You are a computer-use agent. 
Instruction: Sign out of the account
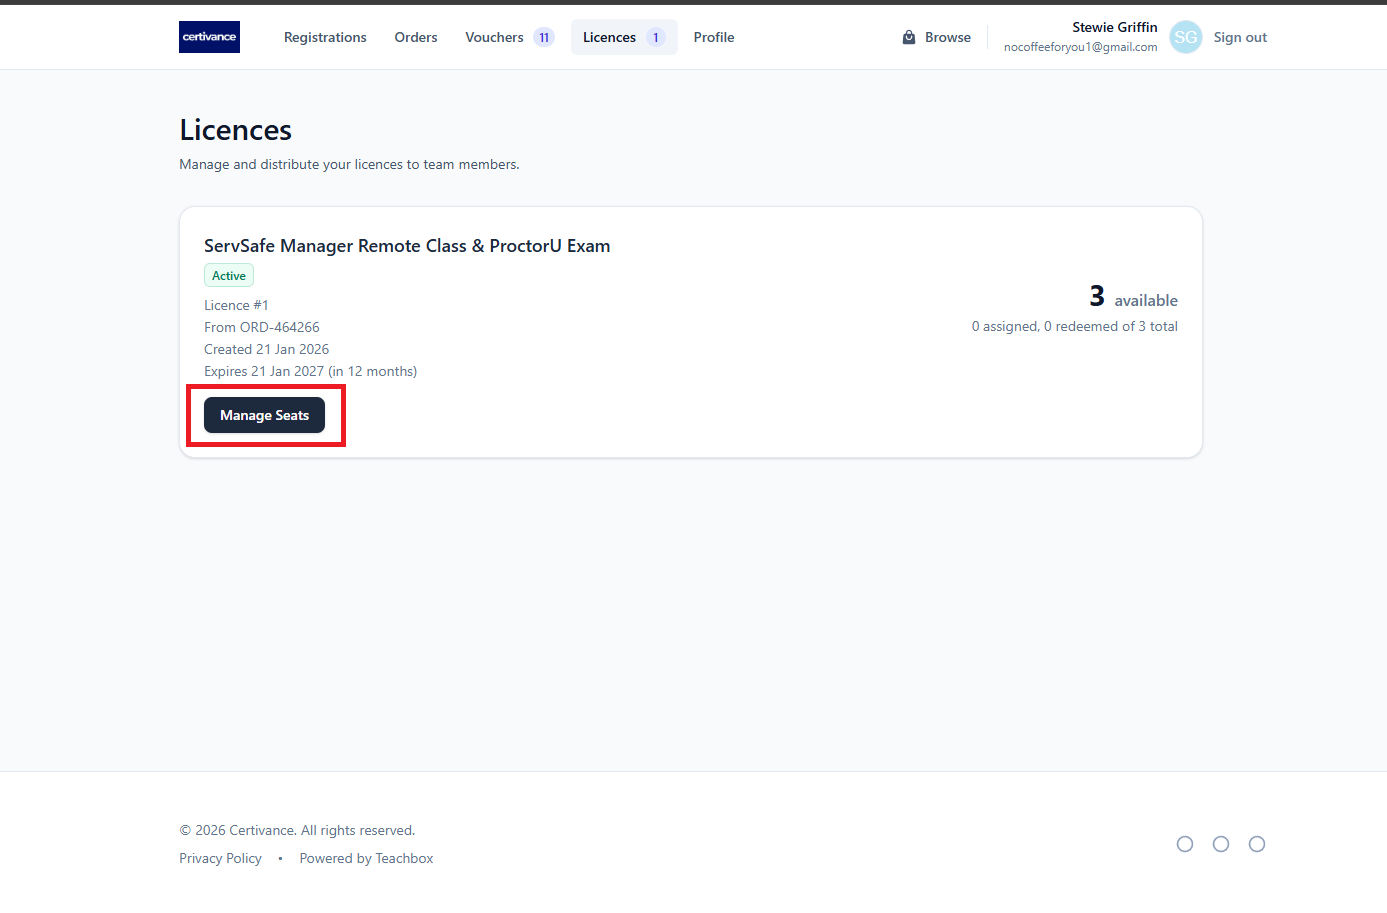(1240, 37)
